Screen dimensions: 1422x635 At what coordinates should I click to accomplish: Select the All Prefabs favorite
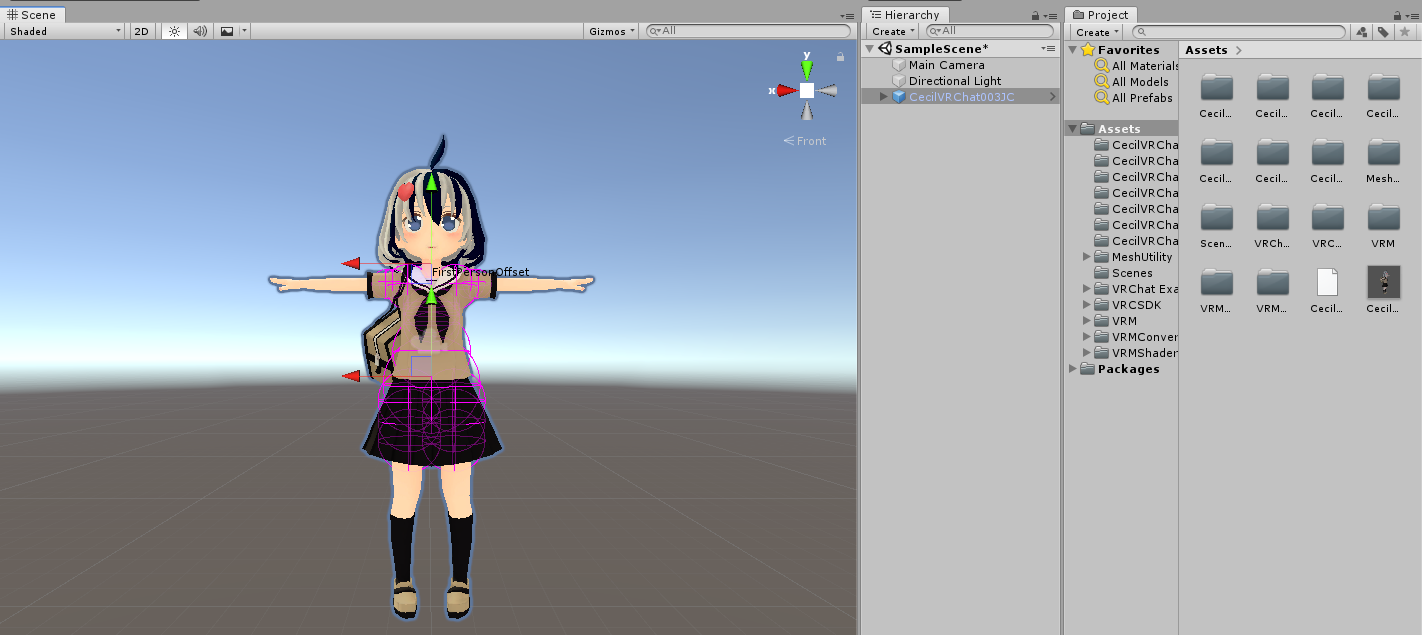(1134, 98)
